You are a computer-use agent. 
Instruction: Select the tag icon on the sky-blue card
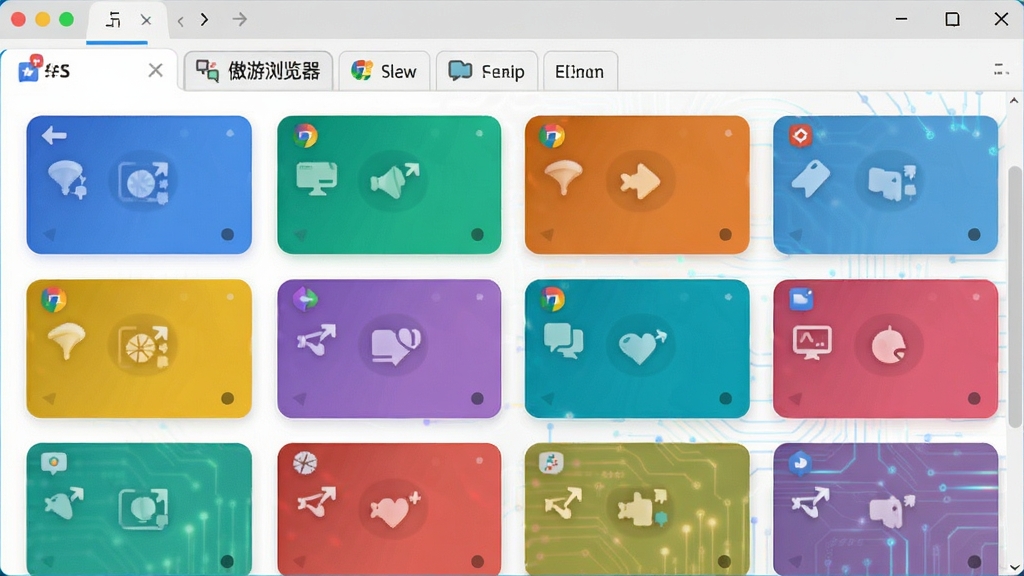pos(811,178)
